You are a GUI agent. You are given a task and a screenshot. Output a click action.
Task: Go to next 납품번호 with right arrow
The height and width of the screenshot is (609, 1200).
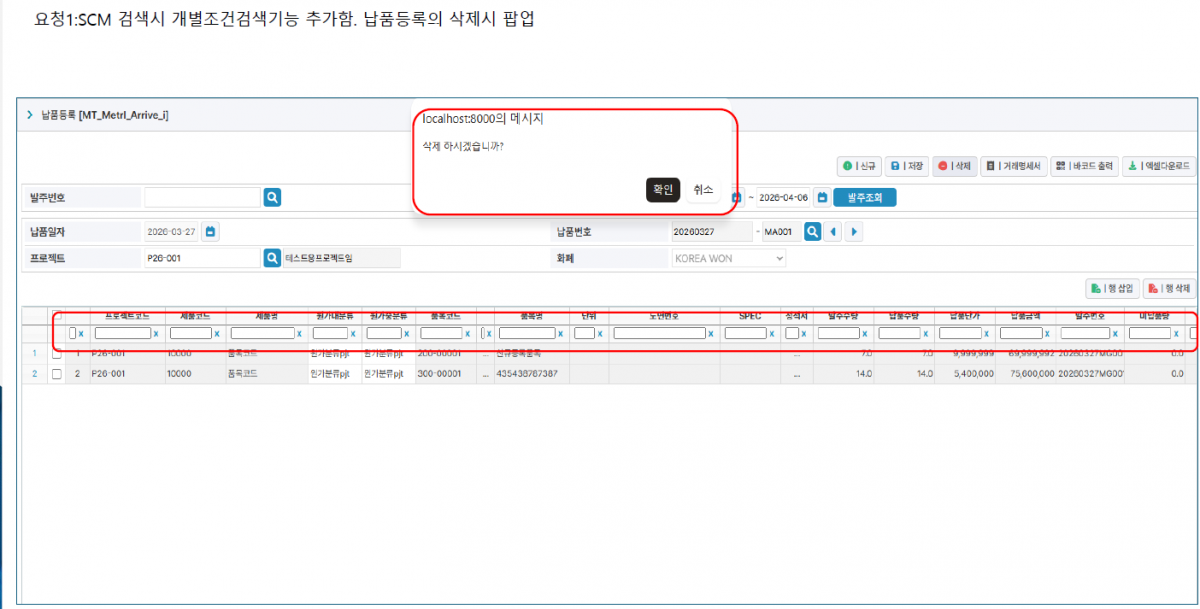[854, 232]
